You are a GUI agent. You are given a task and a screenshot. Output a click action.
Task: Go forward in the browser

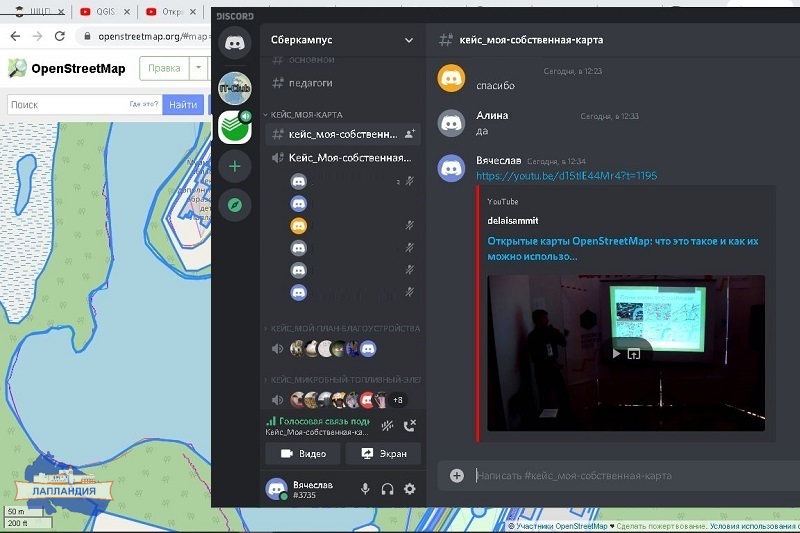click(37, 36)
